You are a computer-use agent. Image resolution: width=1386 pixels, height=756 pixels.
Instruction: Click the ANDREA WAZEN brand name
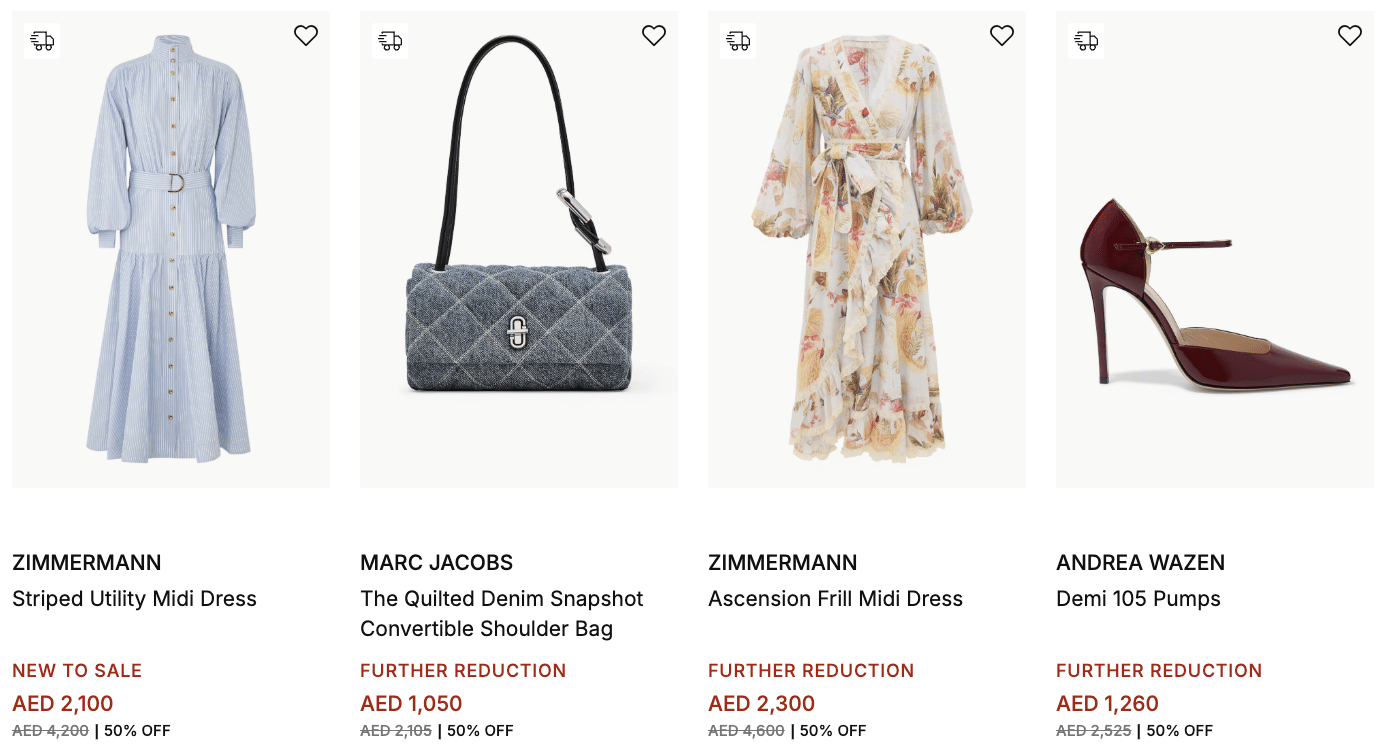1140,563
